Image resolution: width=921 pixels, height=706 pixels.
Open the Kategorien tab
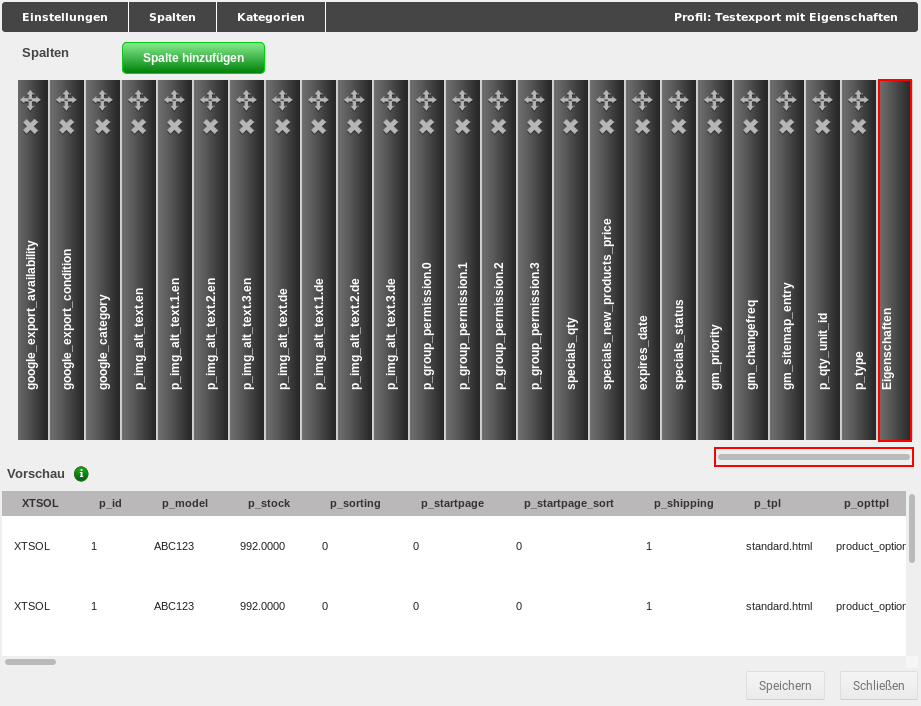pos(270,17)
